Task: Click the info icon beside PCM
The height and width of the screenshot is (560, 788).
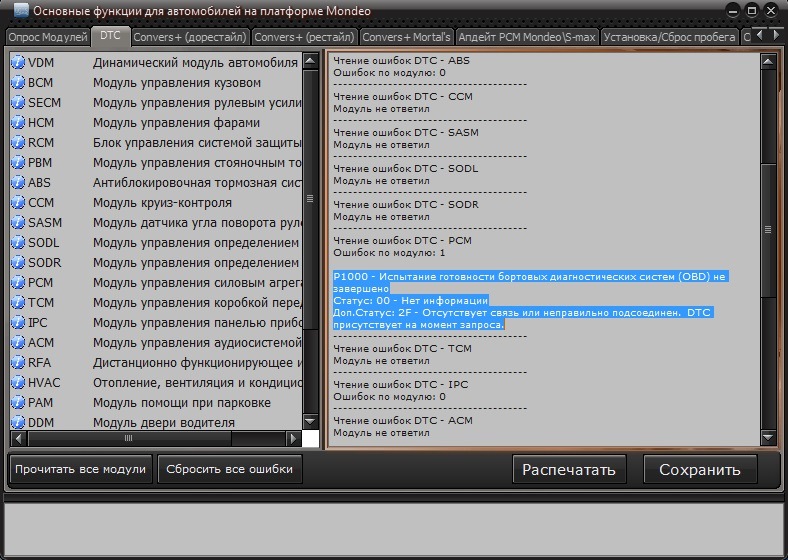Action: [18, 283]
